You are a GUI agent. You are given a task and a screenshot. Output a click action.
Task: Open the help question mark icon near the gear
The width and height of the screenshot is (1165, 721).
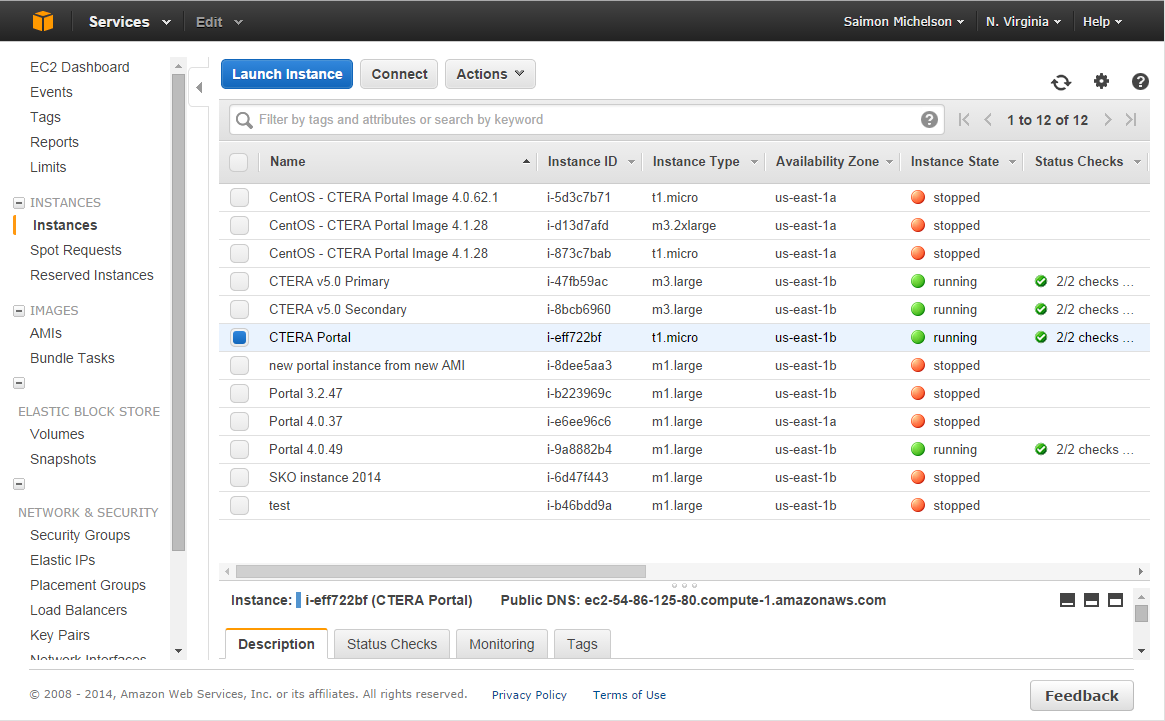point(1140,82)
